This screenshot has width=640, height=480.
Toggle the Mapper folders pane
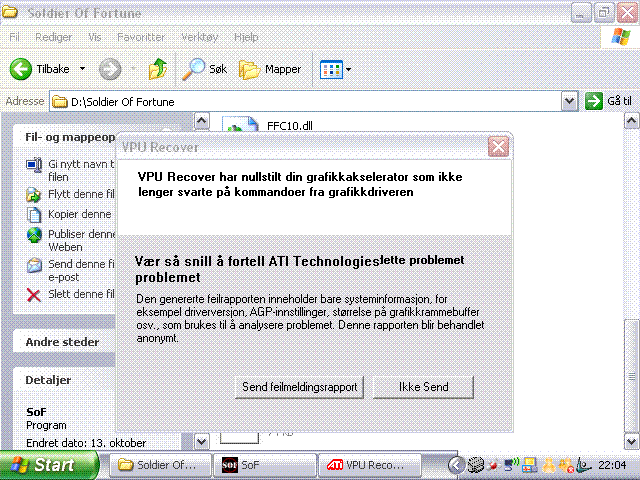click(270, 69)
